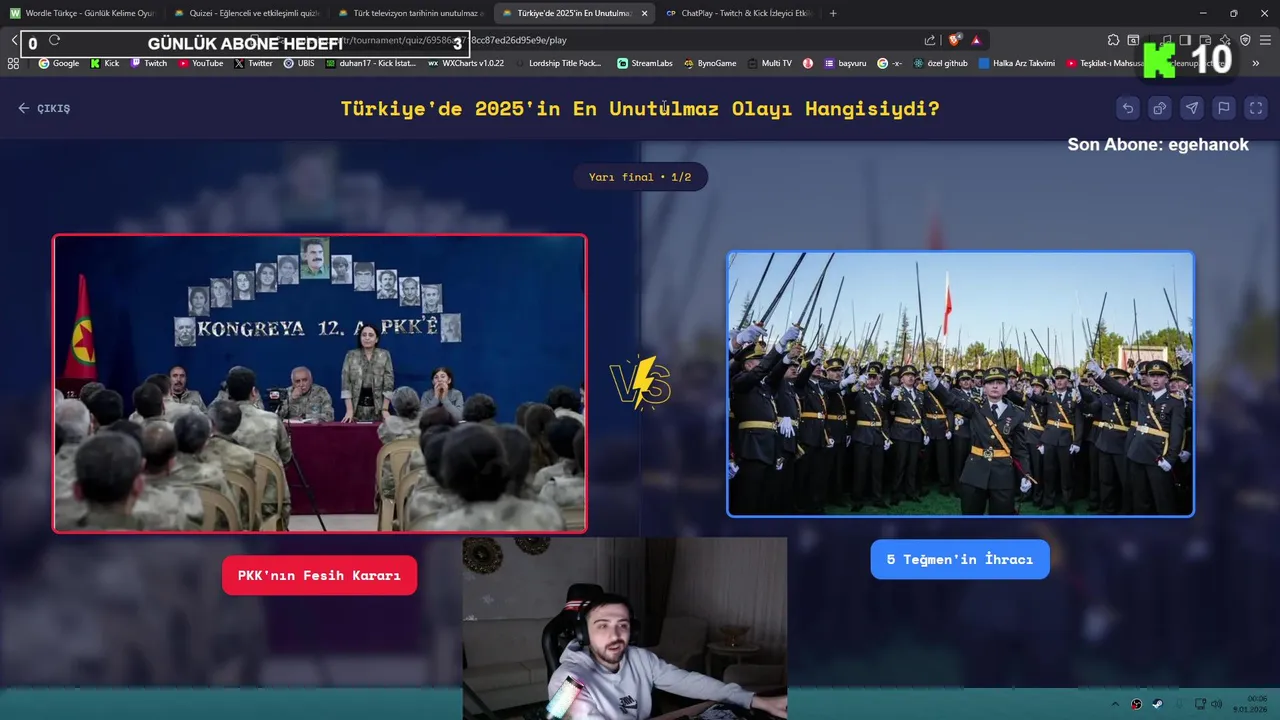This screenshot has height=720, width=1280.
Task: Switch to the Quizei Eğlenceli ve etkileşimli tab
Action: pyautogui.click(x=246, y=13)
